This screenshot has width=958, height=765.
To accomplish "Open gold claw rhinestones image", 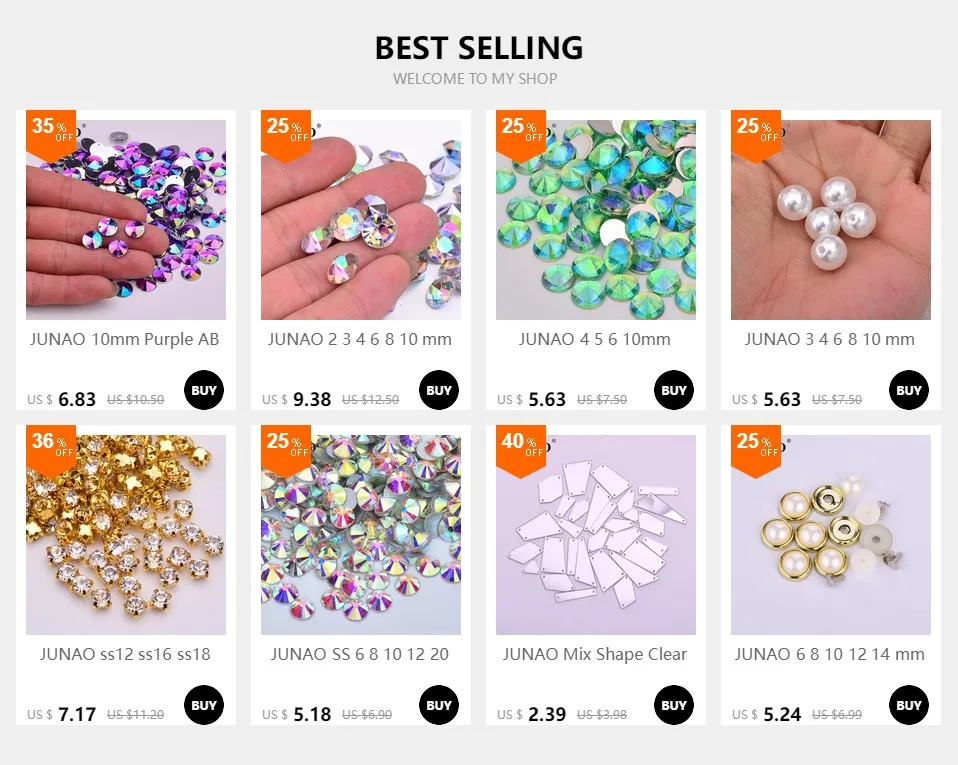I will (126, 535).
